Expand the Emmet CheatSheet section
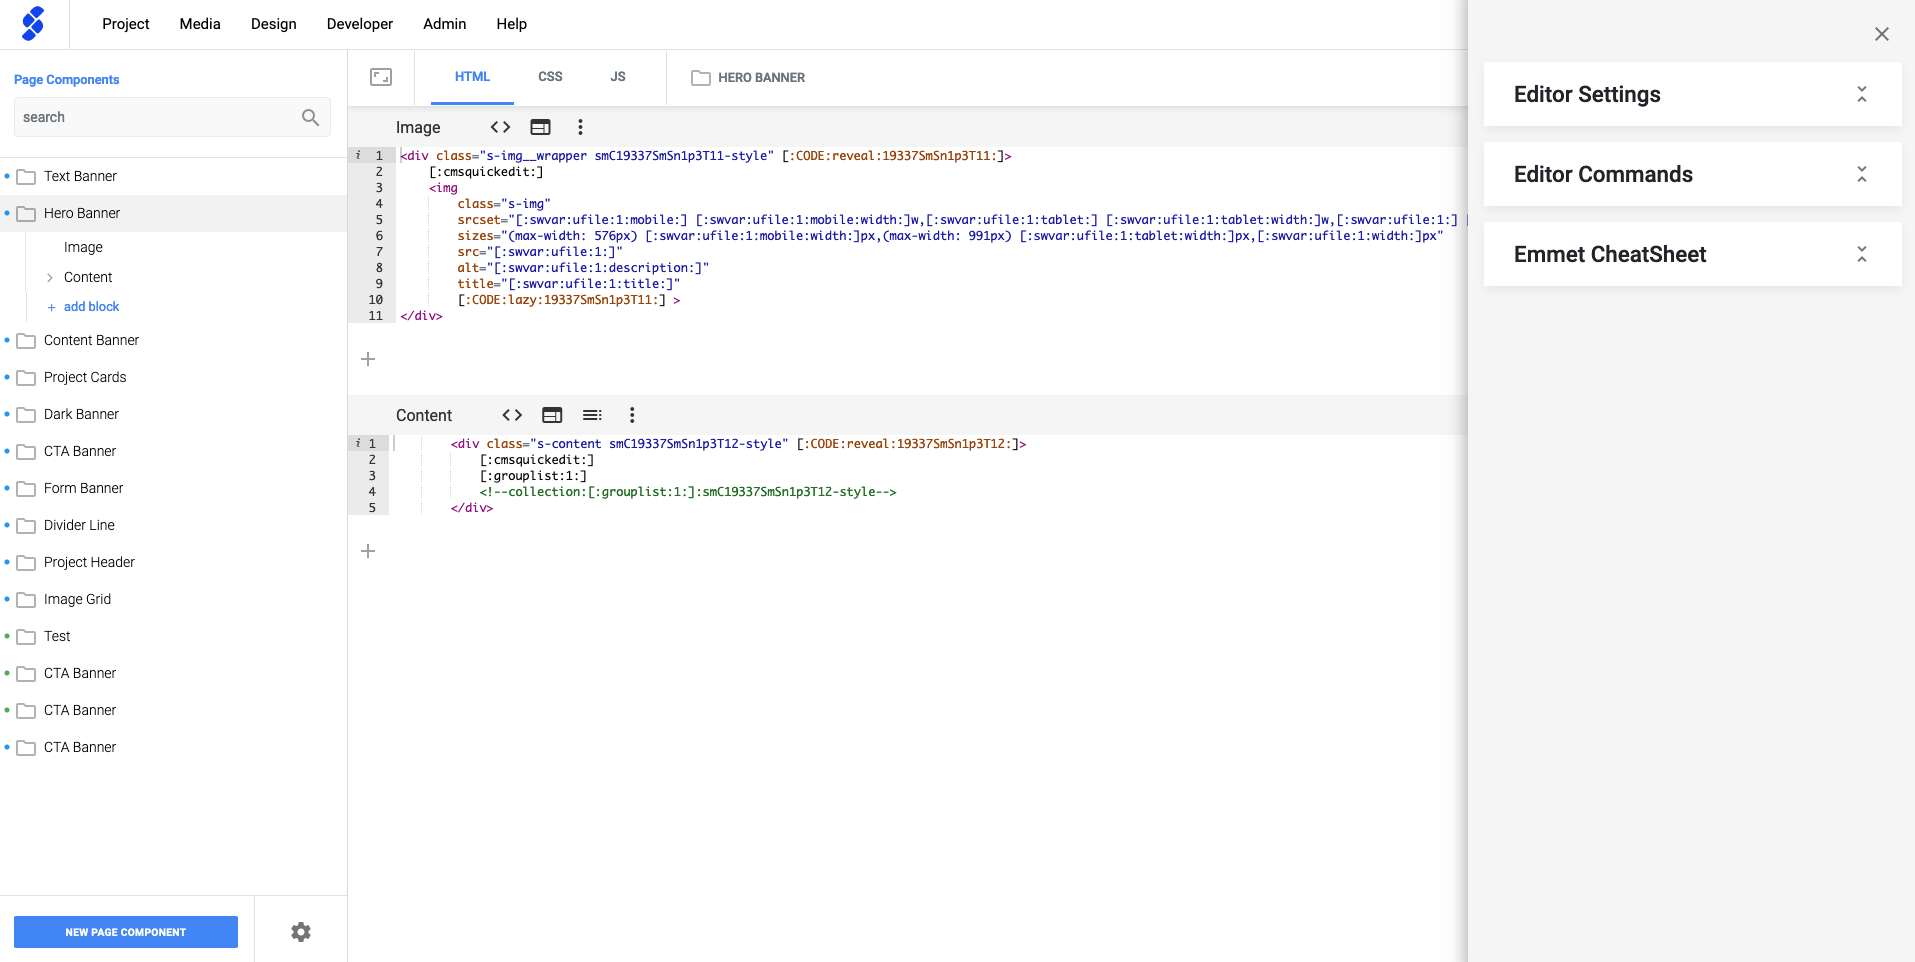Image resolution: width=1915 pixels, height=962 pixels. [1861, 254]
